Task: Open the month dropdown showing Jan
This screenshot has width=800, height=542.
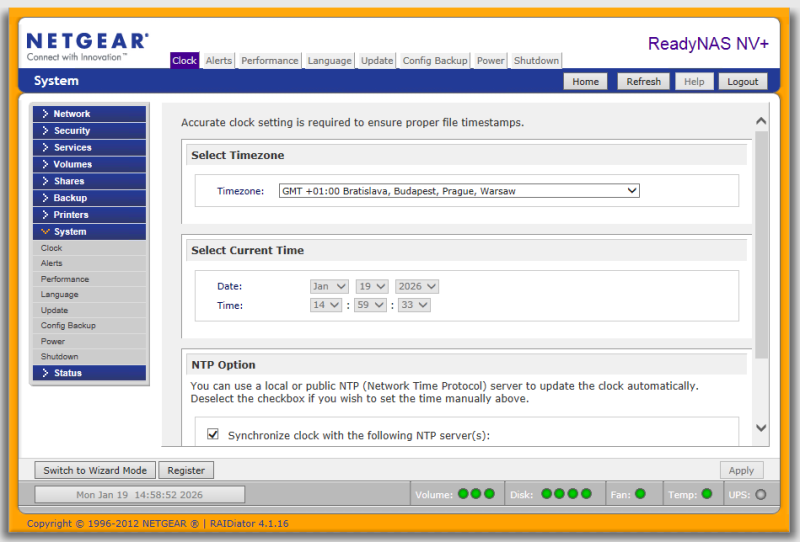Action: tap(329, 286)
